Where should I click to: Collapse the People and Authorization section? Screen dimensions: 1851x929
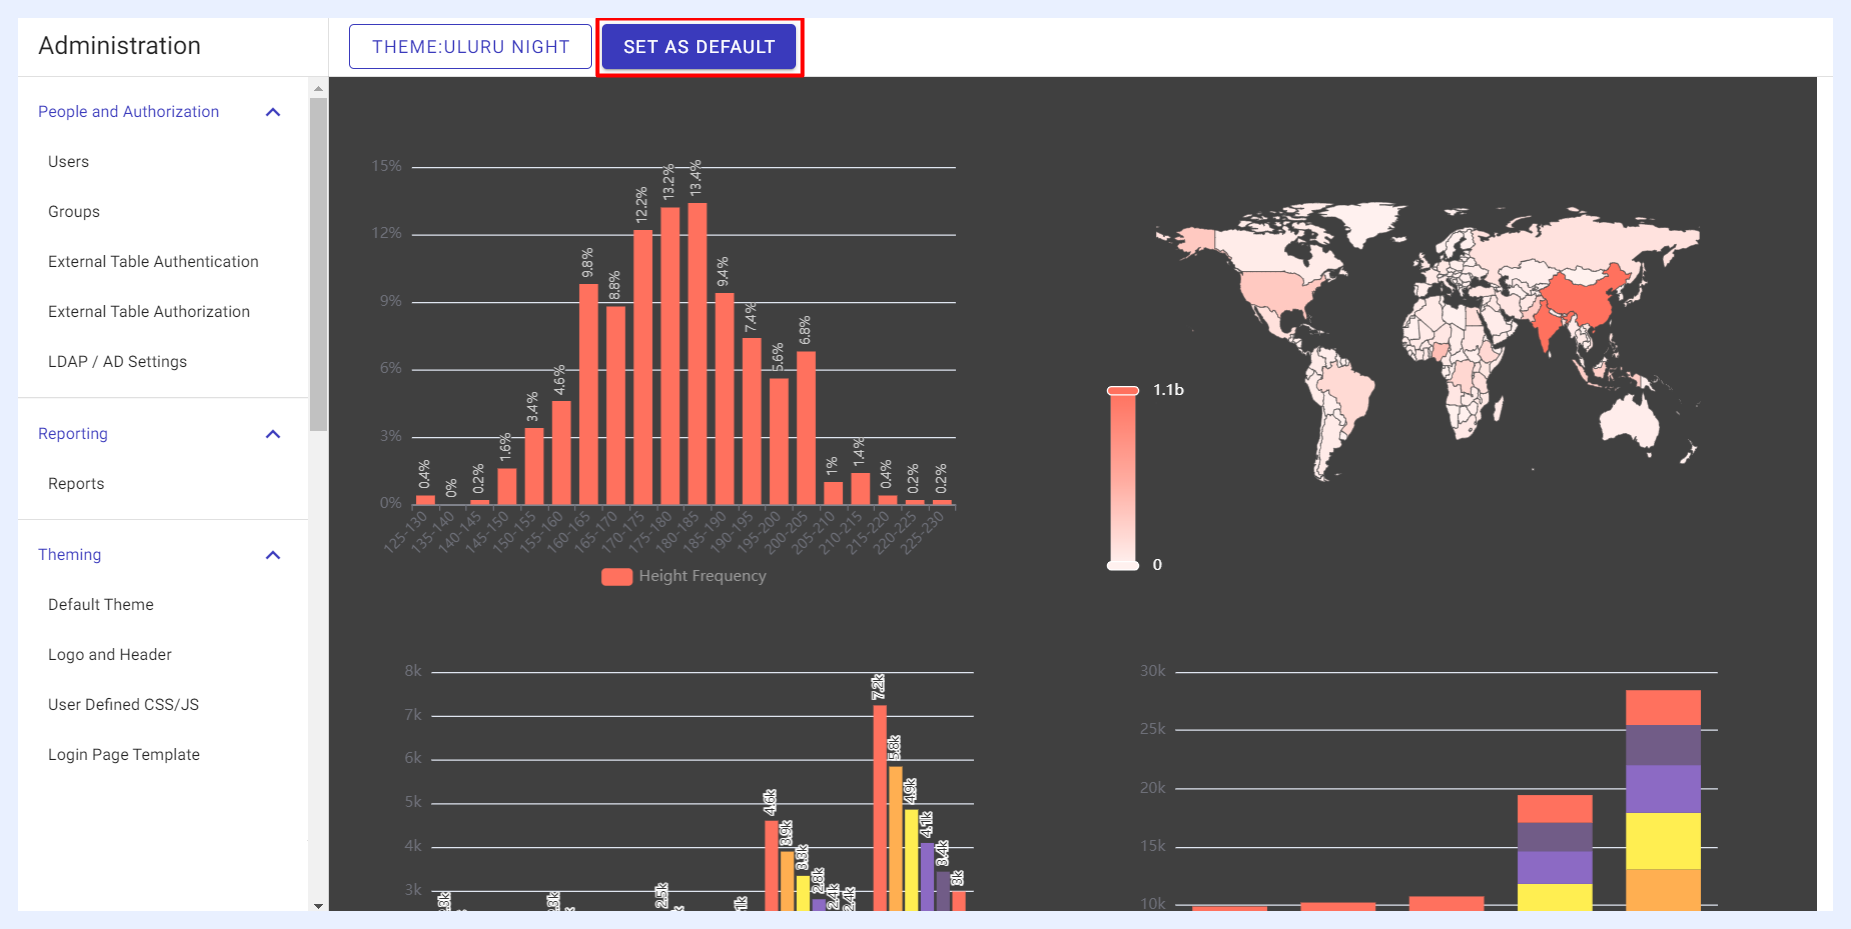pos(273,112)
